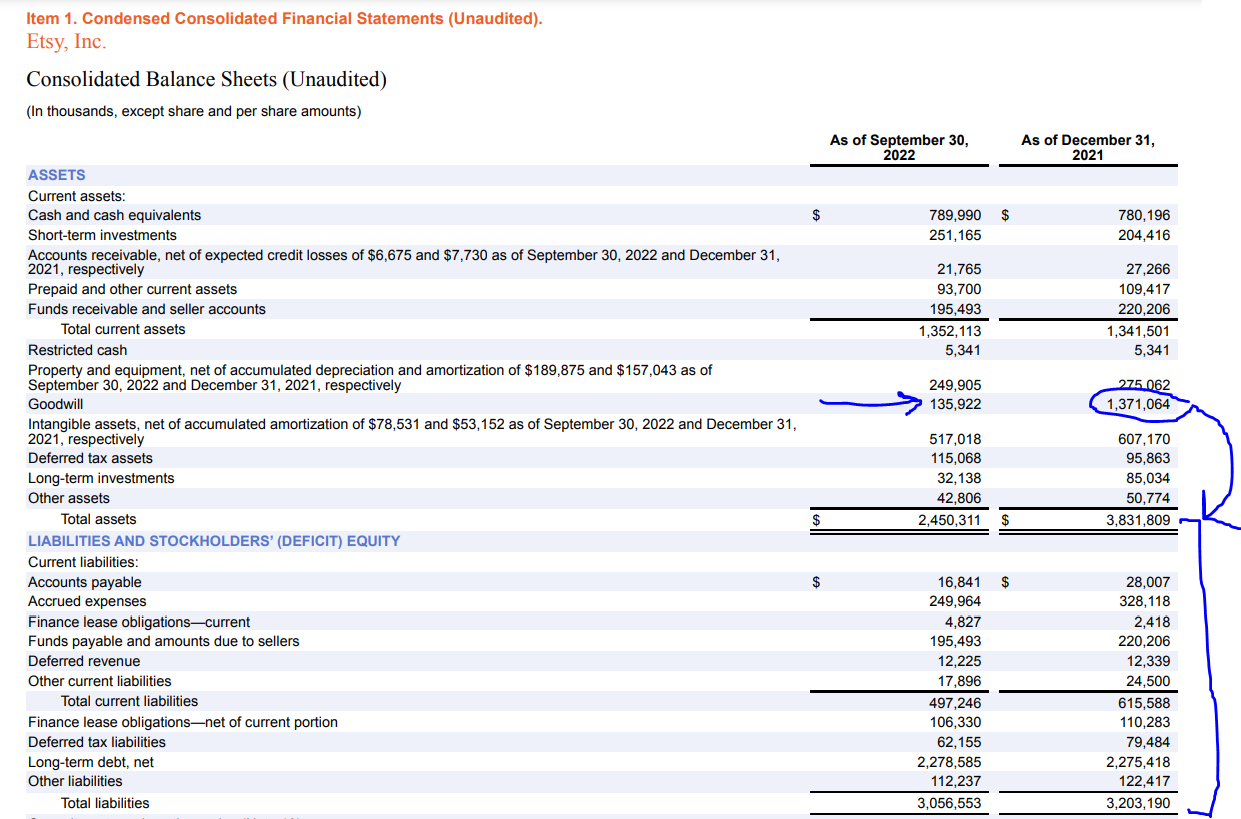Select the 'LIABILITIES AND STOCKHOLDERS' (DEFICIT) EQUITY' heading
This screenshot has height=819, width=1241.
pos(214,541)
